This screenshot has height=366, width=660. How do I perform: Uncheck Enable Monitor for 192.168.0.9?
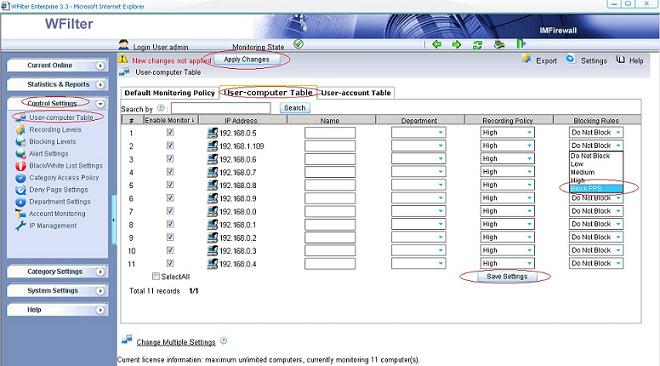tap(170, 198)
